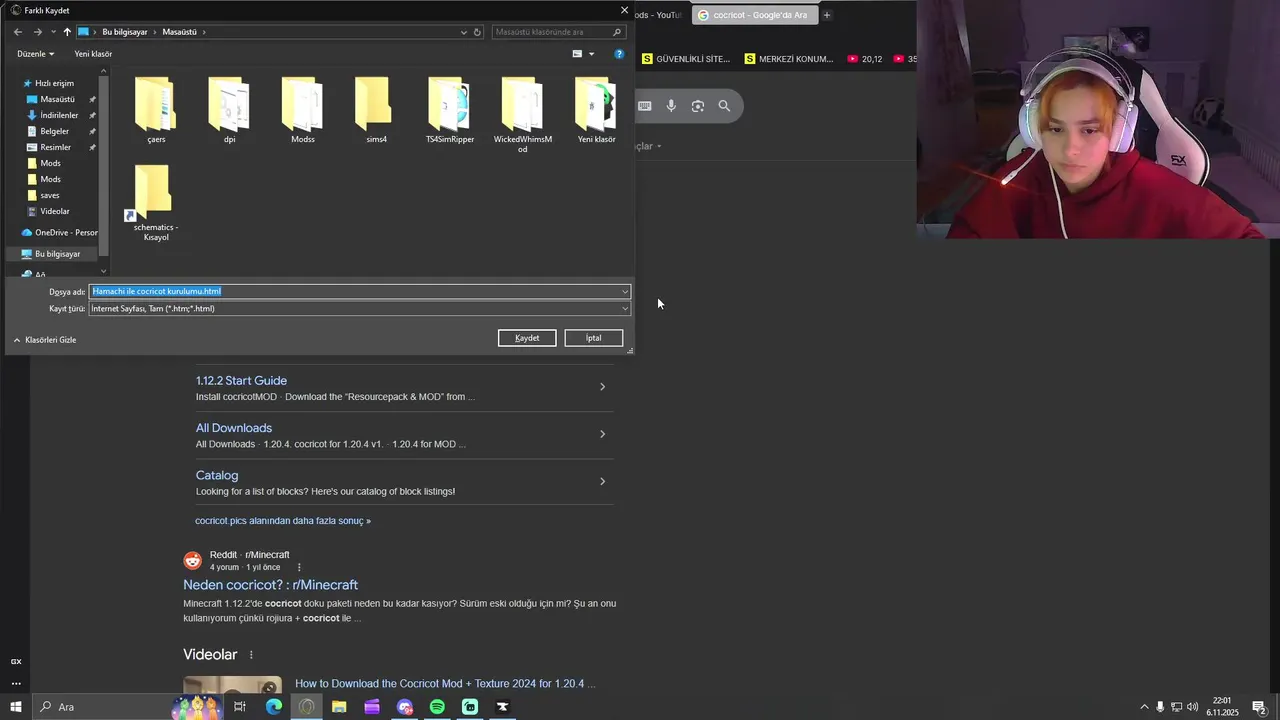The width and height of the screenshot is (1280, 720).
Task: Start voice search with microphone icon
Action: pyautogui.click(x=671, y=106)
